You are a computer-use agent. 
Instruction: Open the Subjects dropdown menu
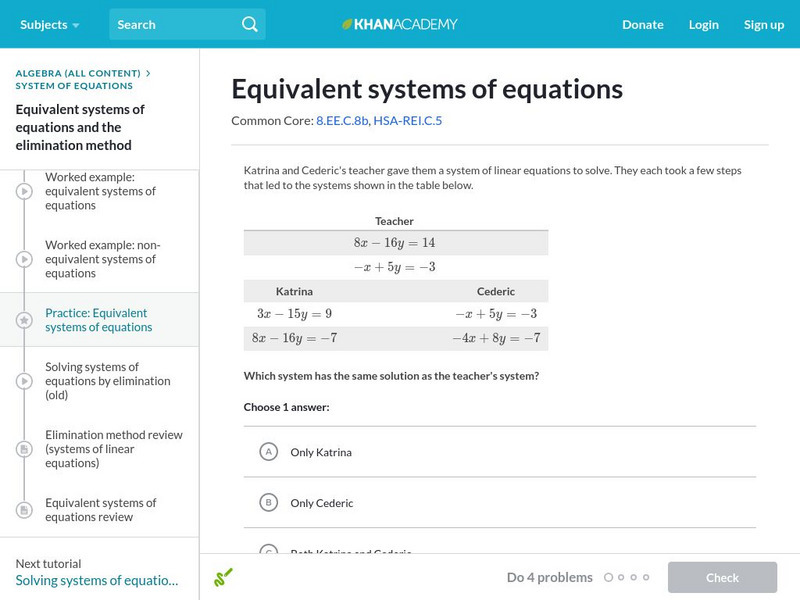pos(48,24)
